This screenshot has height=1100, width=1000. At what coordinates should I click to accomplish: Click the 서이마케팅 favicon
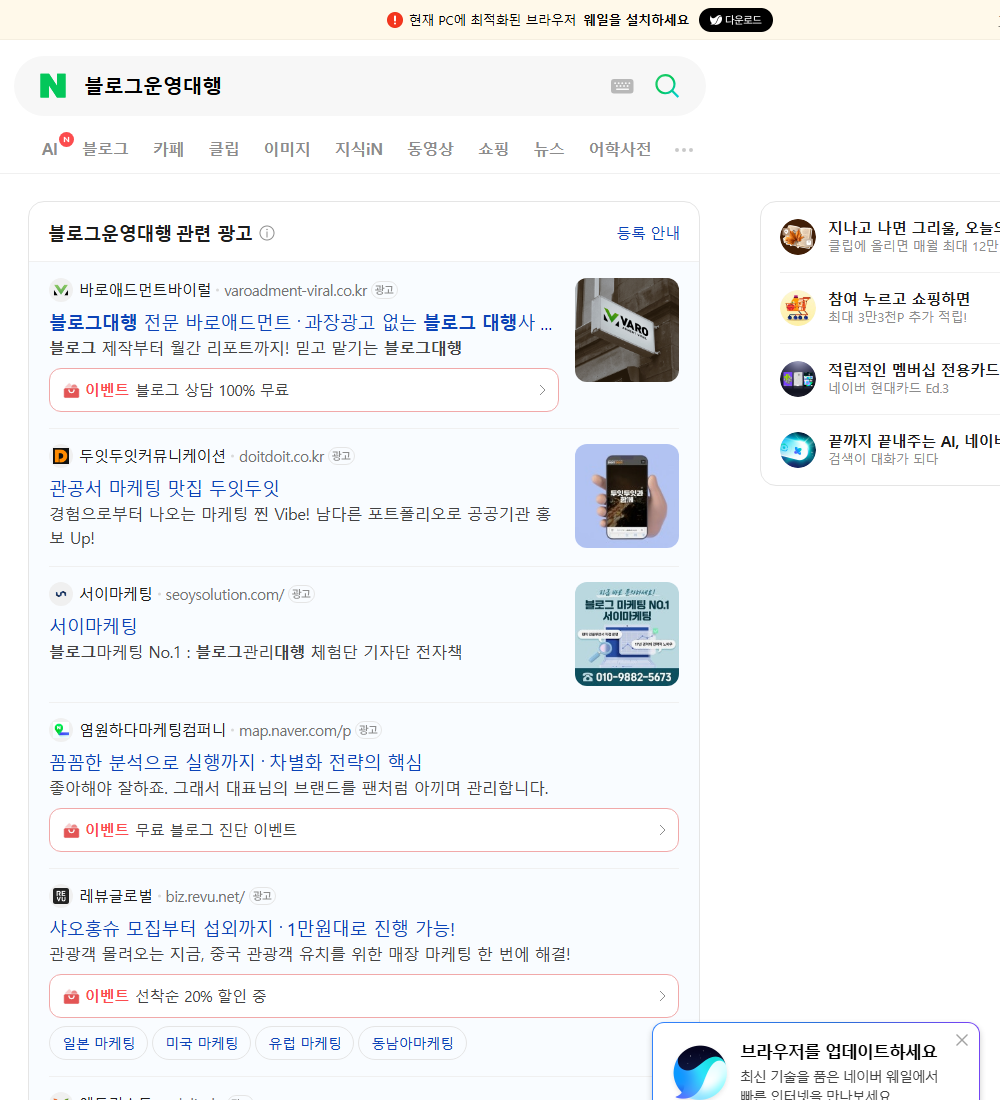[x=61, y=594]
